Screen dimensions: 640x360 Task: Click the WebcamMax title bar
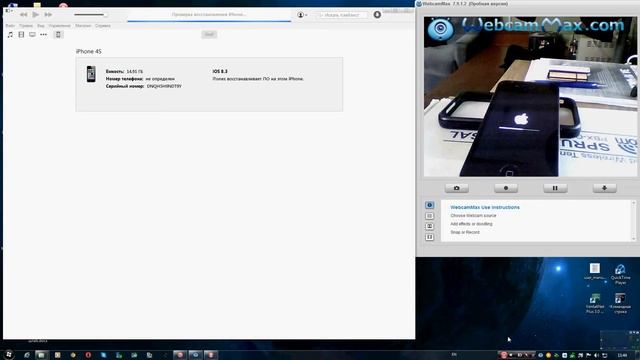[x=528, y=4]
